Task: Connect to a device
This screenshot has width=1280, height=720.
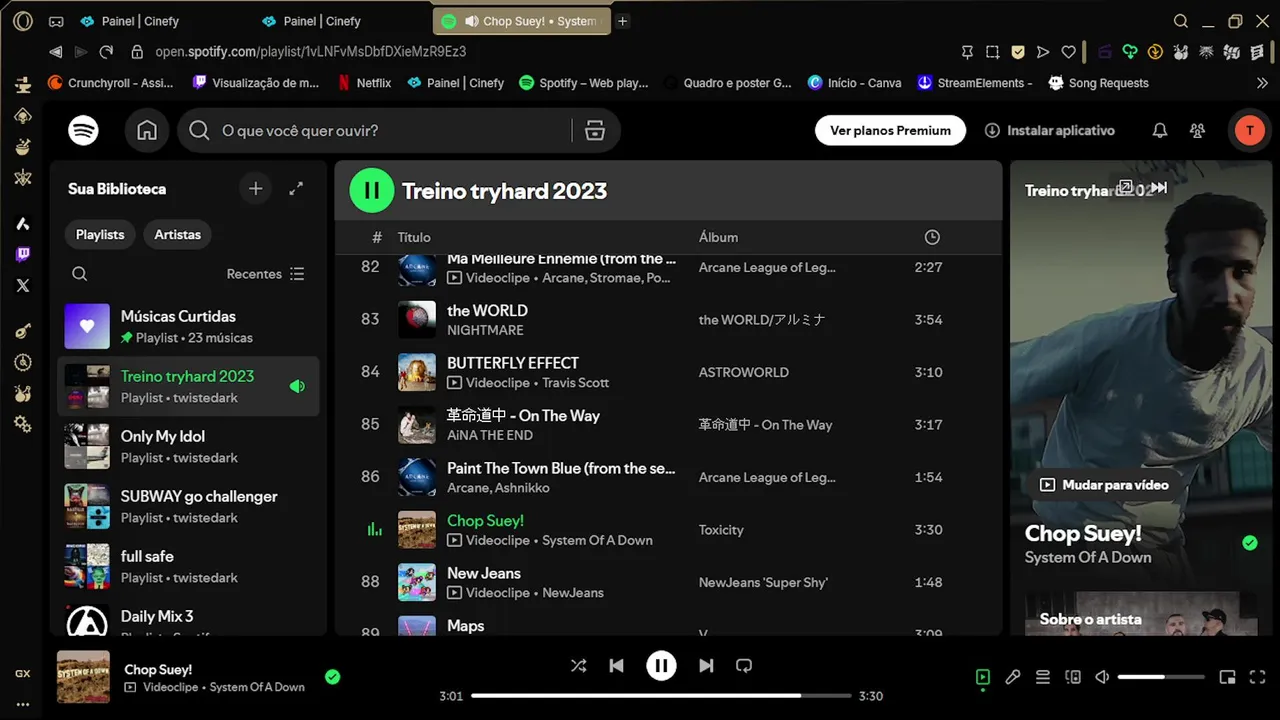Action: [1073, 677]
